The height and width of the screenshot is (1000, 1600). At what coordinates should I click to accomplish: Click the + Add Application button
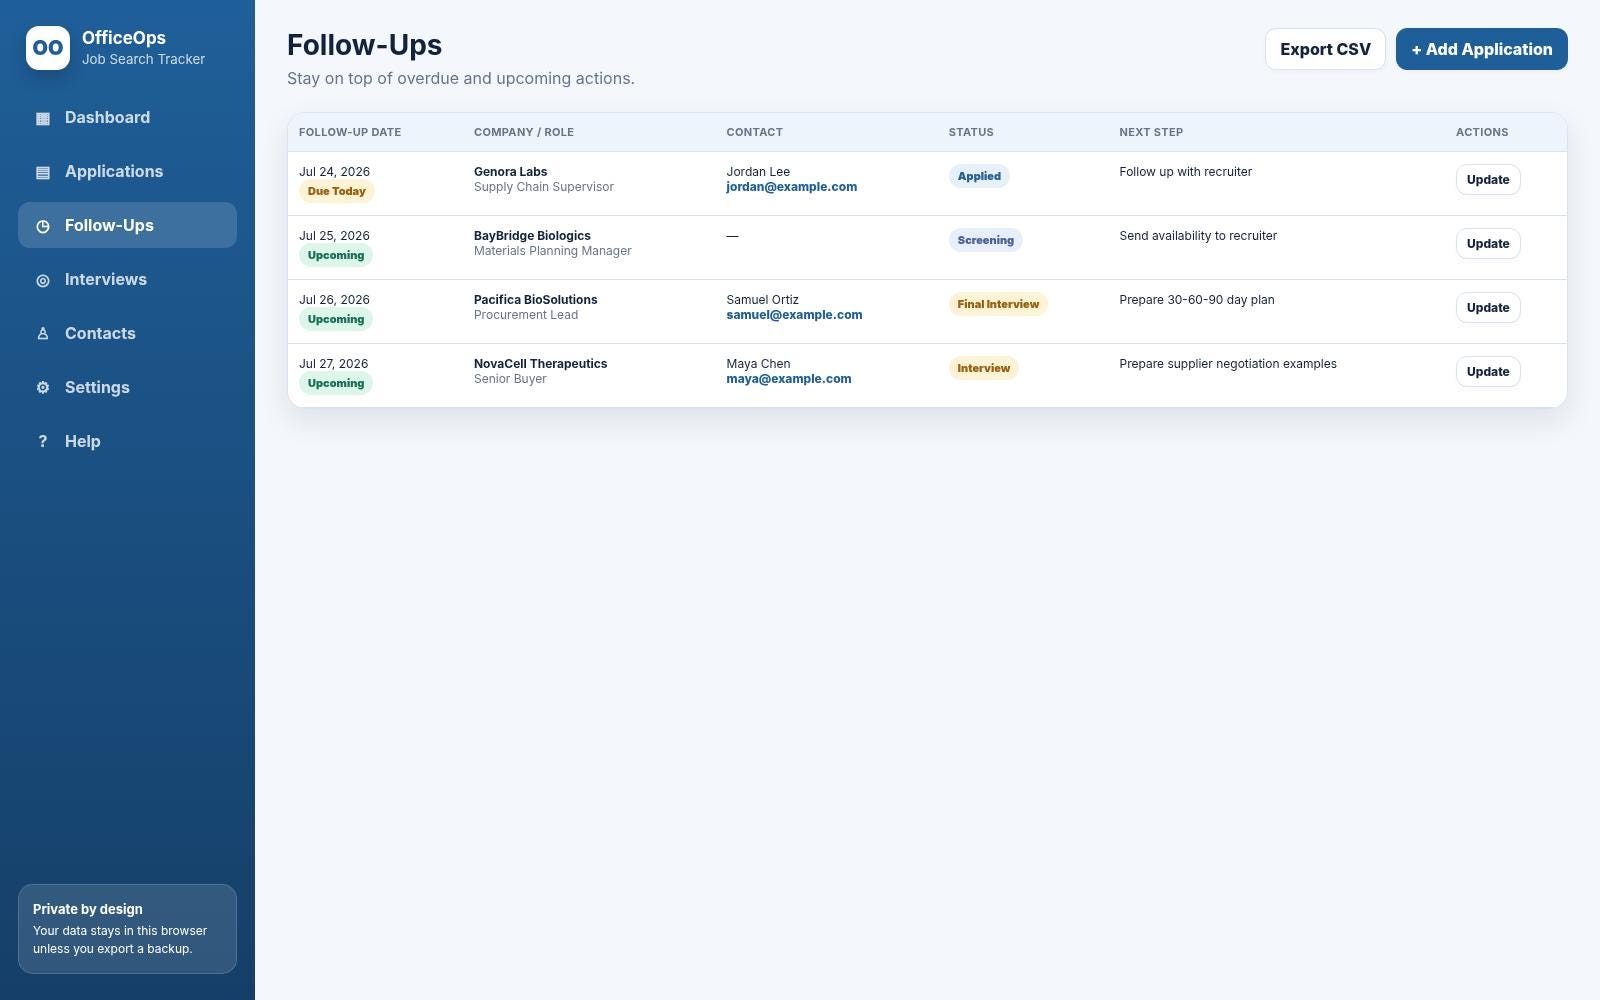pyautogui.click(x=1482, y=49)
